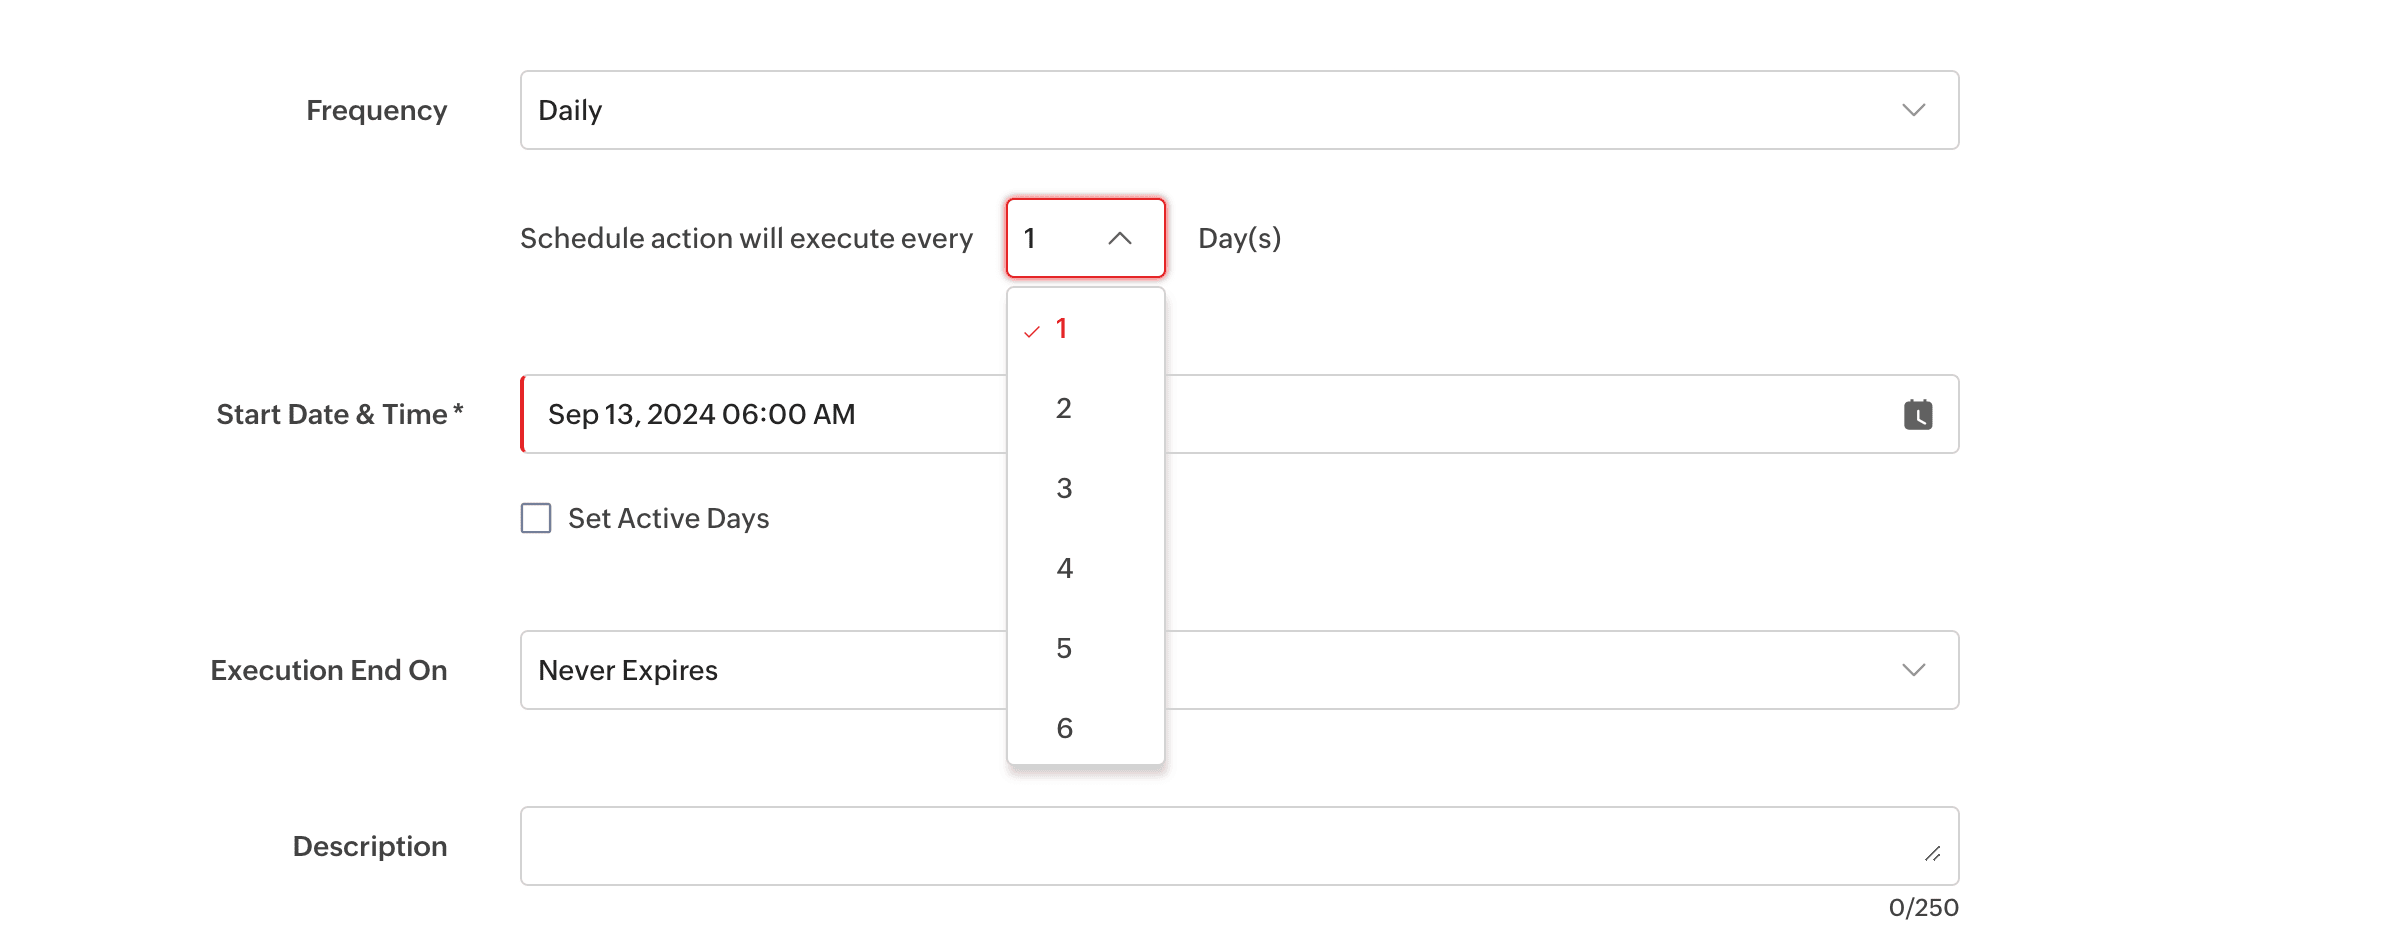Viewport: 2398px width, 944px height.
Task: Click the Day(s) unit label
Action: pyautogui.click(x=1239, y=238)
